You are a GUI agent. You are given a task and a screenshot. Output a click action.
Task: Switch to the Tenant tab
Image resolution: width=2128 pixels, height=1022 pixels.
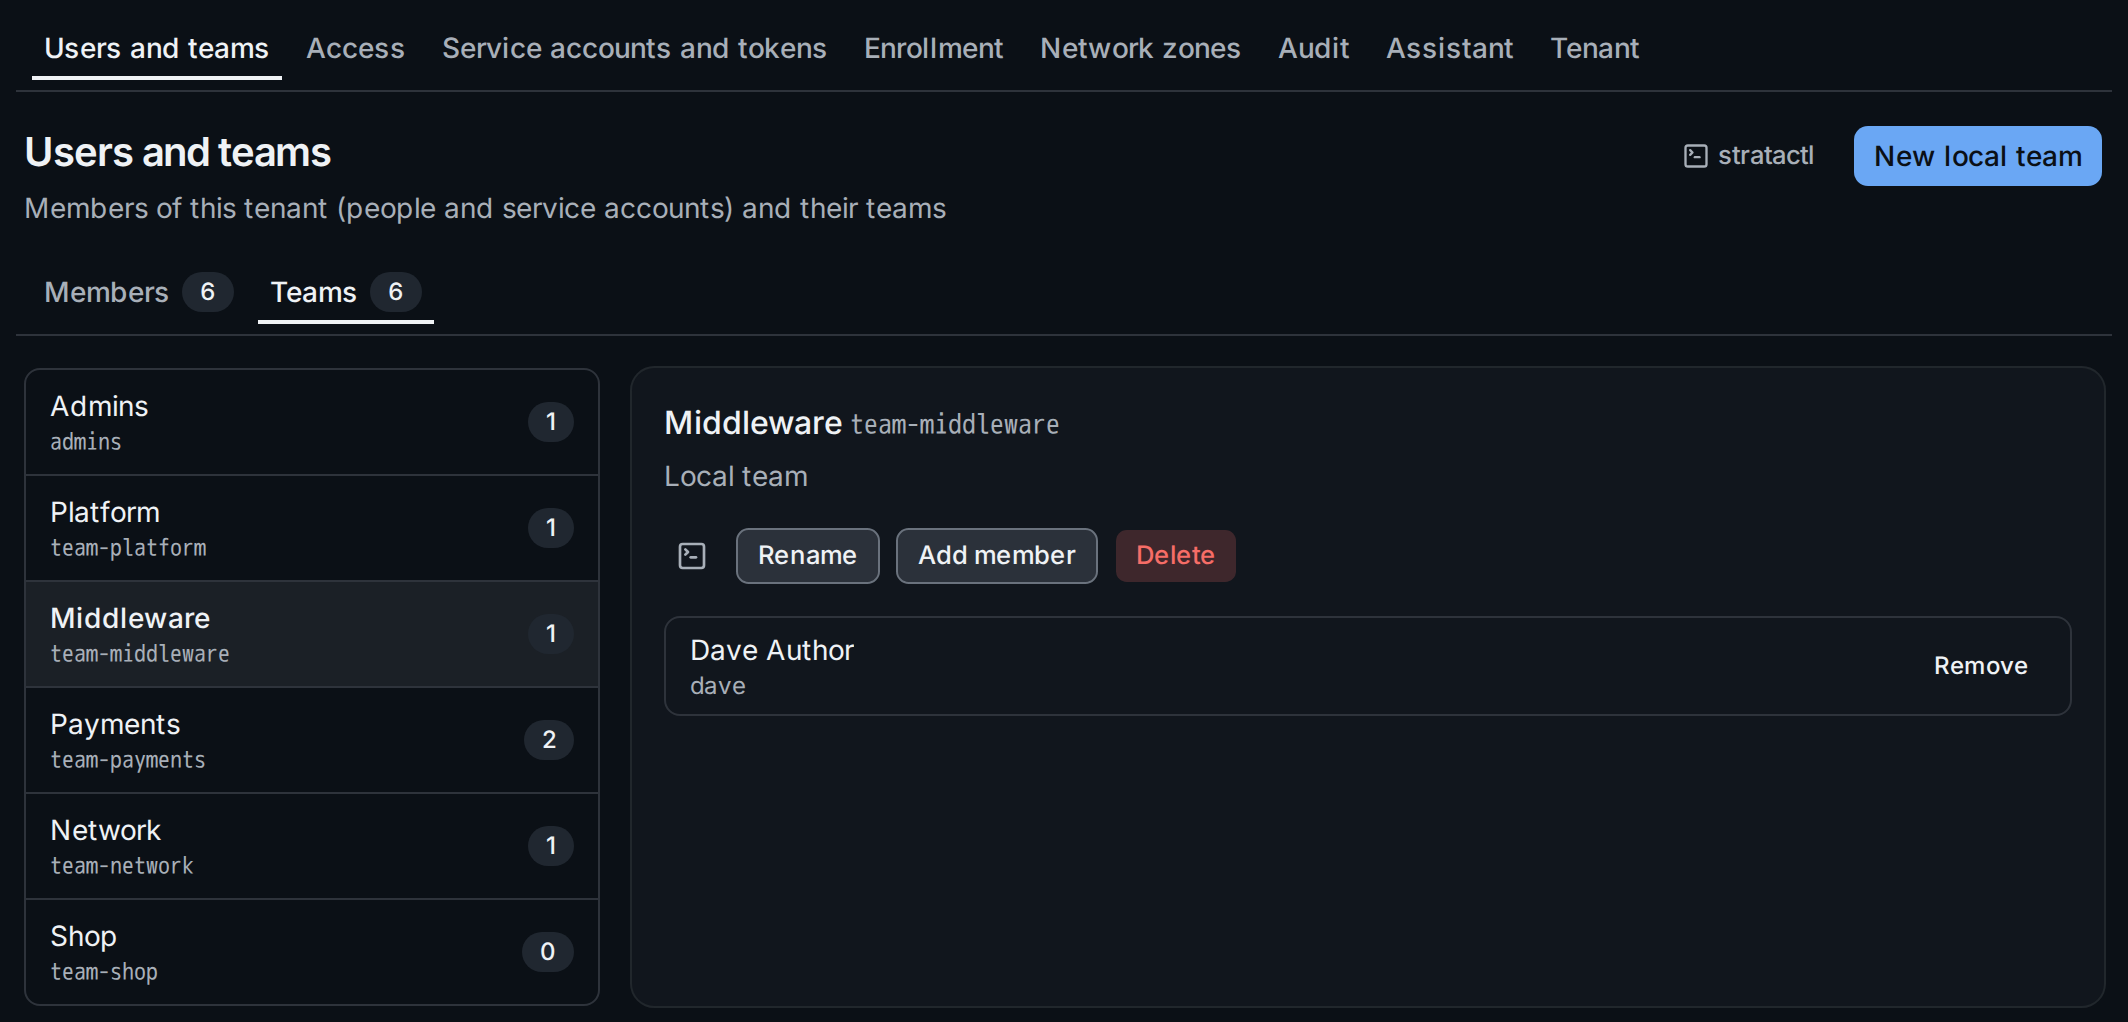1594,48
